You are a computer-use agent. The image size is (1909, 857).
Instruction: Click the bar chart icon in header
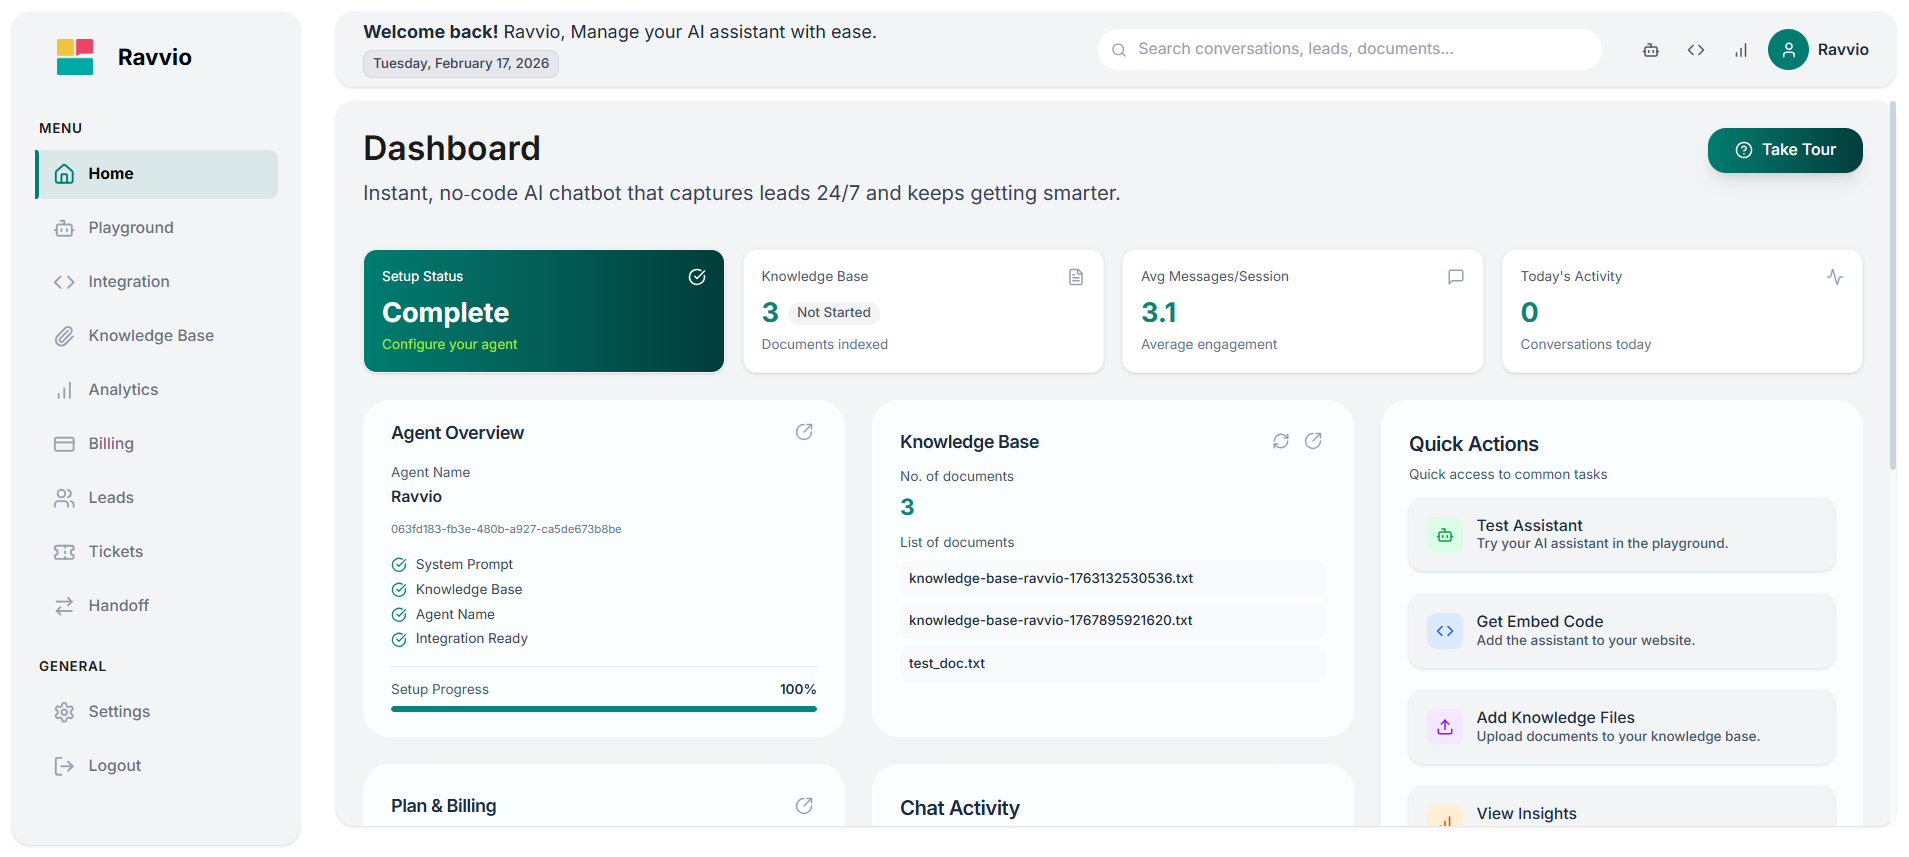coord(1741,50)
